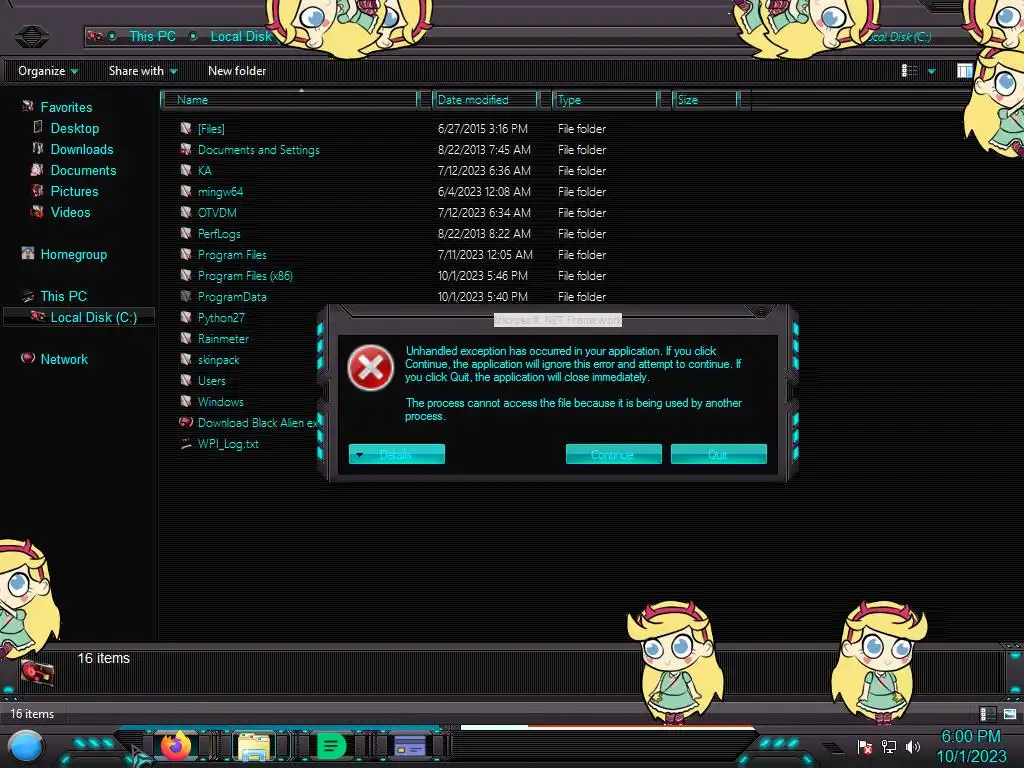Click the back navigation button in Explorer

pos(31,36)
